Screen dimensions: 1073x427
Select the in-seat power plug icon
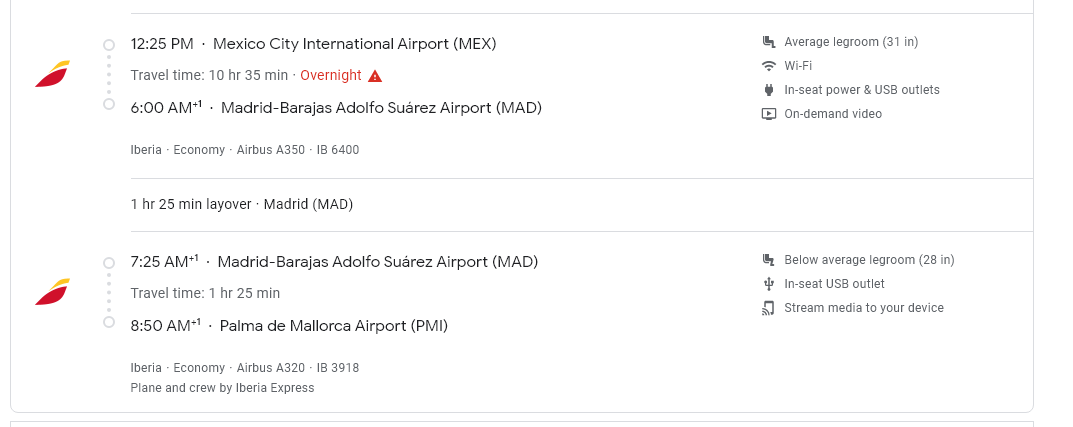[x=768, y=90]
